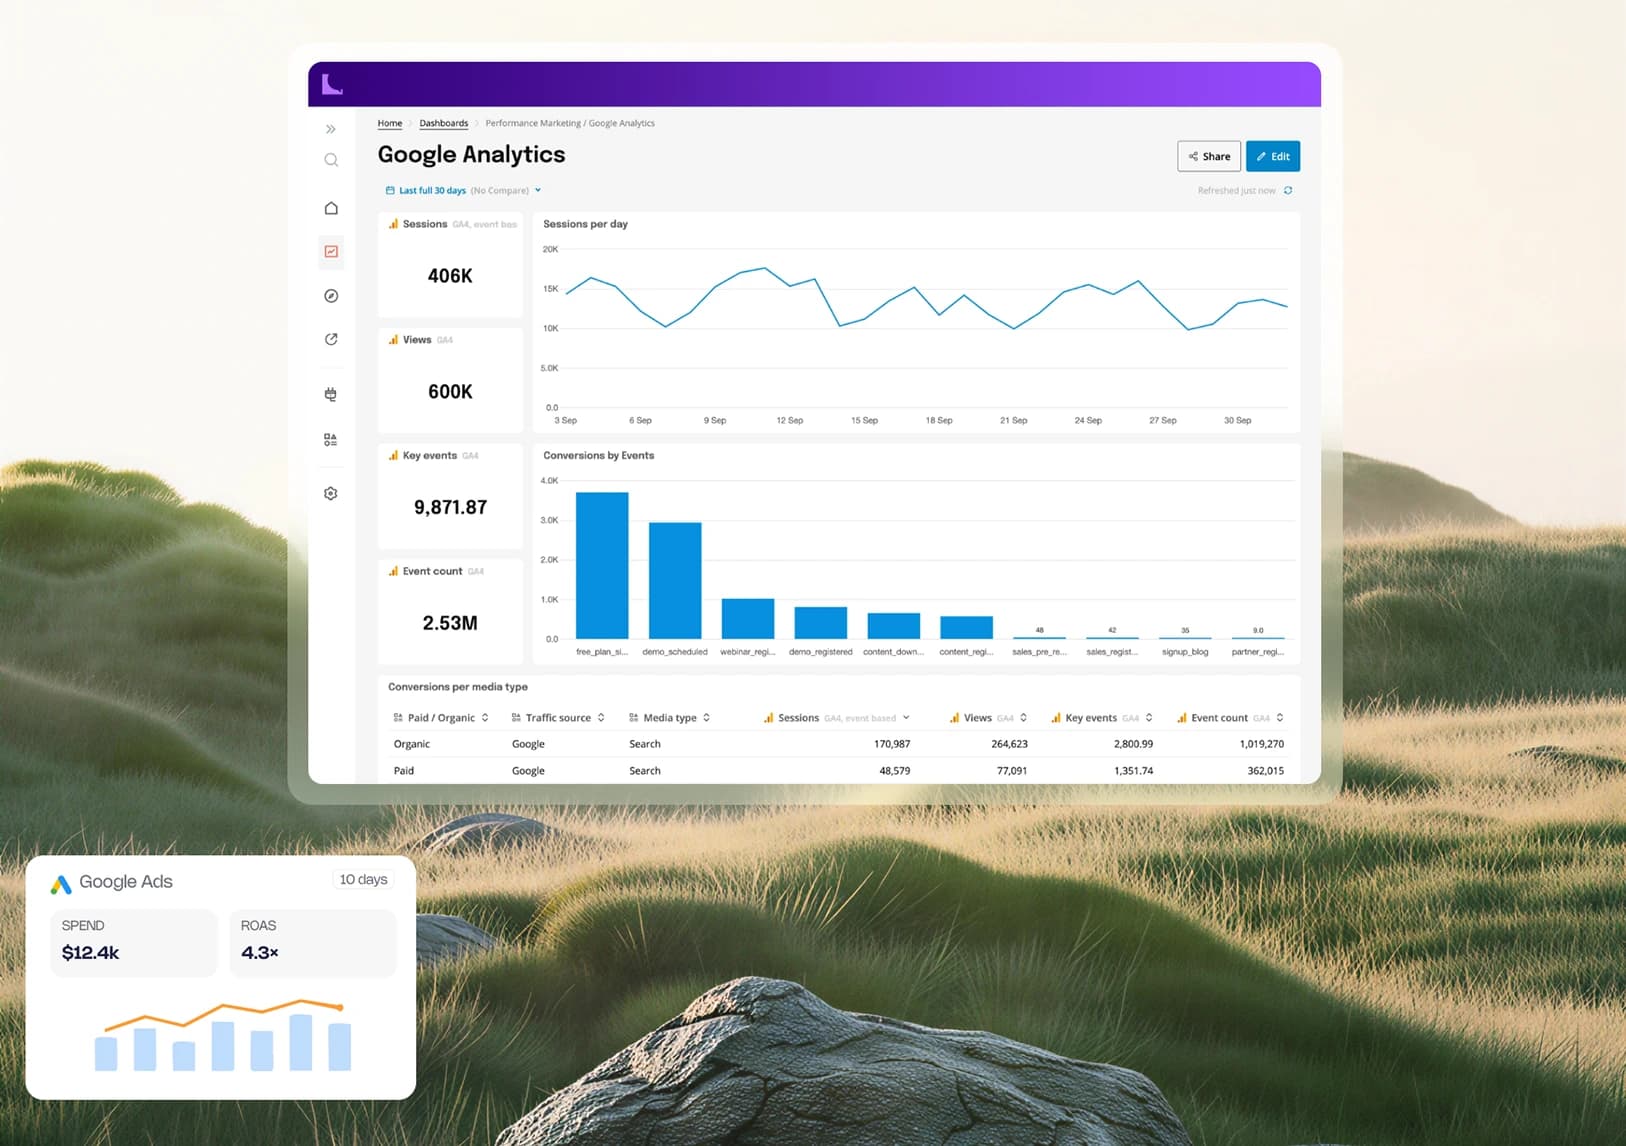Click the sidebar icon just above the settings gear
This screenshot has height=1146, width=1626.
[331, 440]
